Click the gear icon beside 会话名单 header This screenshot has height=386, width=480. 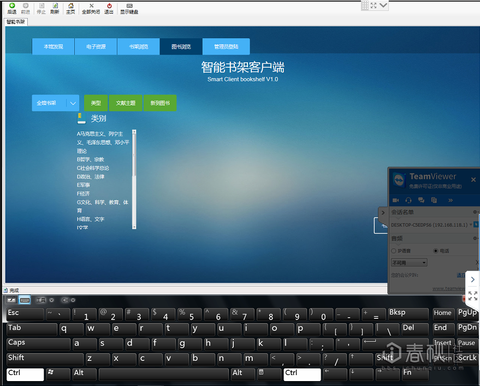tap(475, 212)
